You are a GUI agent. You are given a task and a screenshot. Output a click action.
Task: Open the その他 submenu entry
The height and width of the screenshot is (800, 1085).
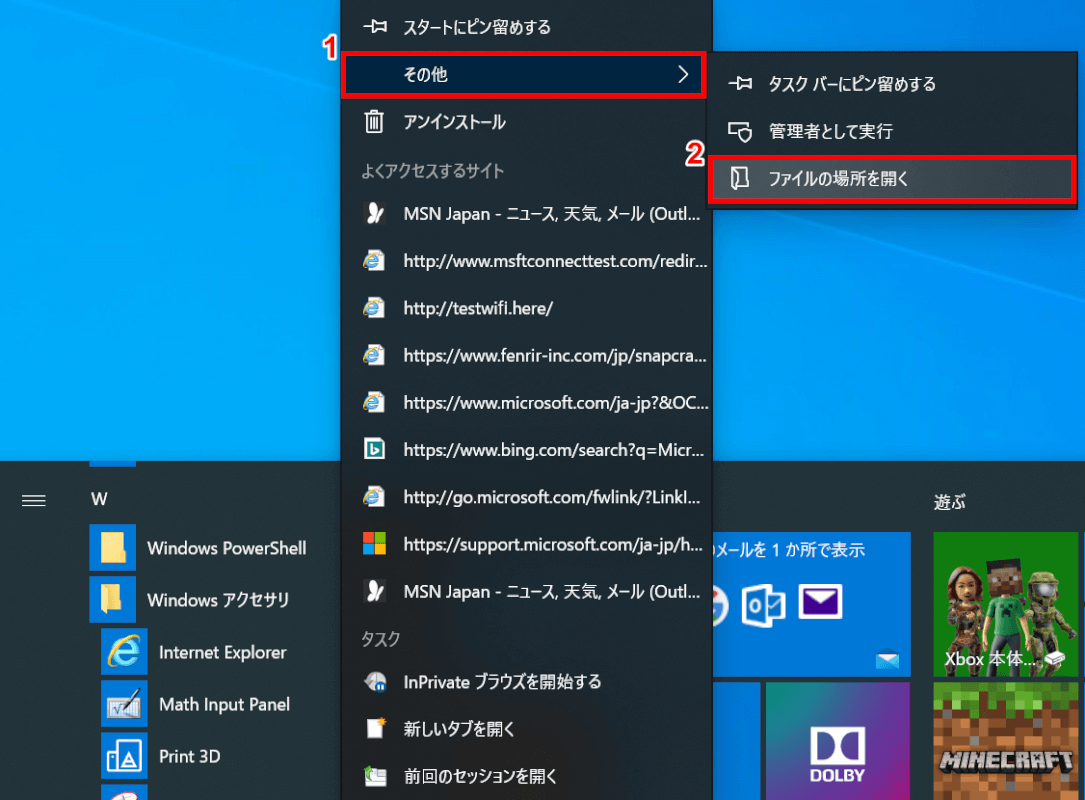(523, 74)
